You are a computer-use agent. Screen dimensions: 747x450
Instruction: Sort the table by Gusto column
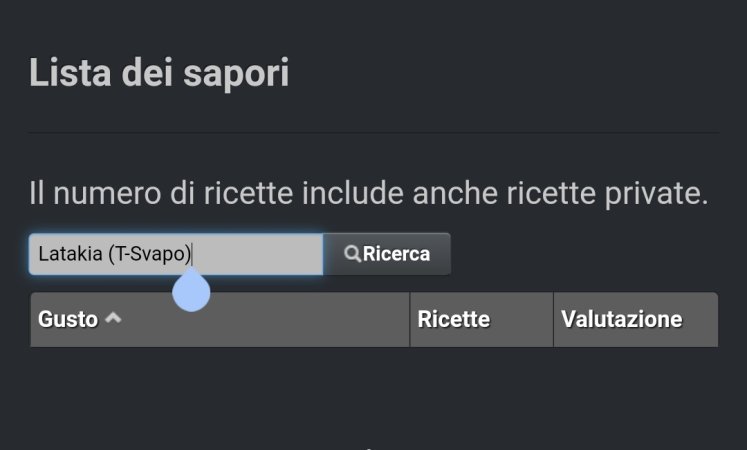(x=68, y=319)
